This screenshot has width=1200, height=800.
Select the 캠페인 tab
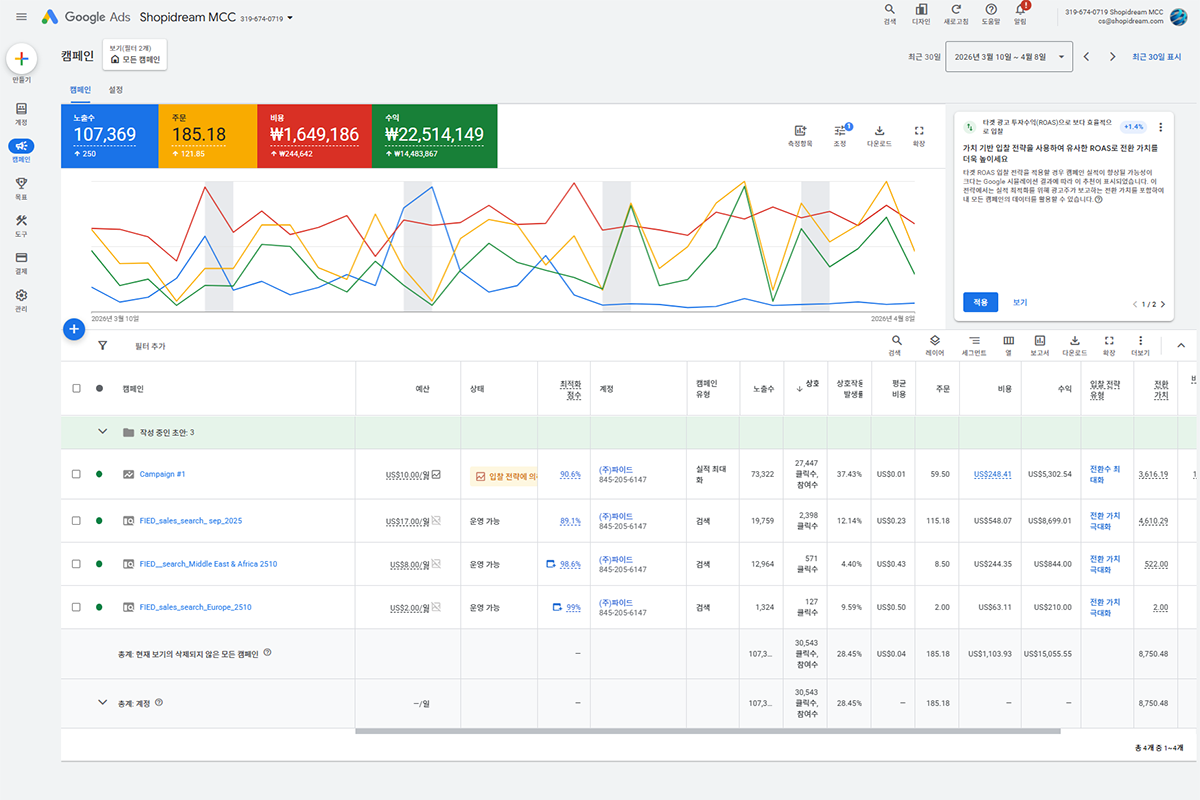point(80,90)
